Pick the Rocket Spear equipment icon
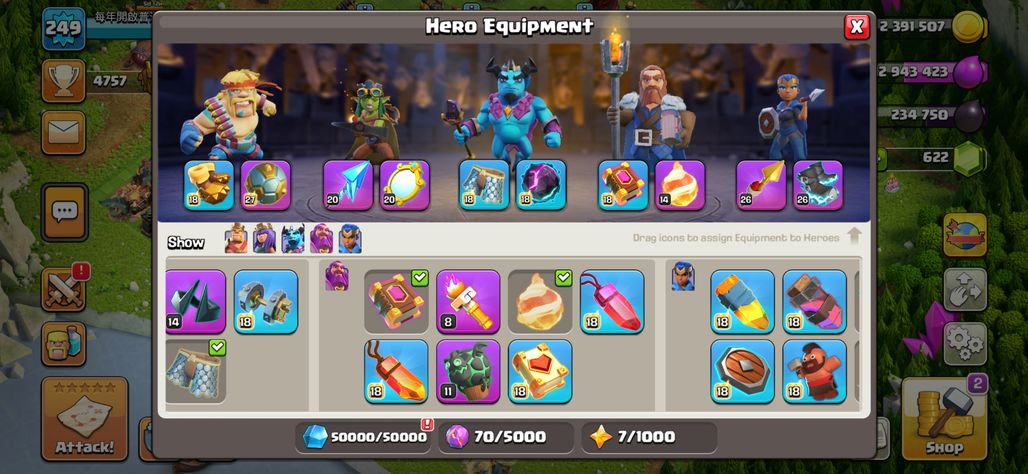The height and width of the screenshot is (474, 1028). tap(761, 185)
